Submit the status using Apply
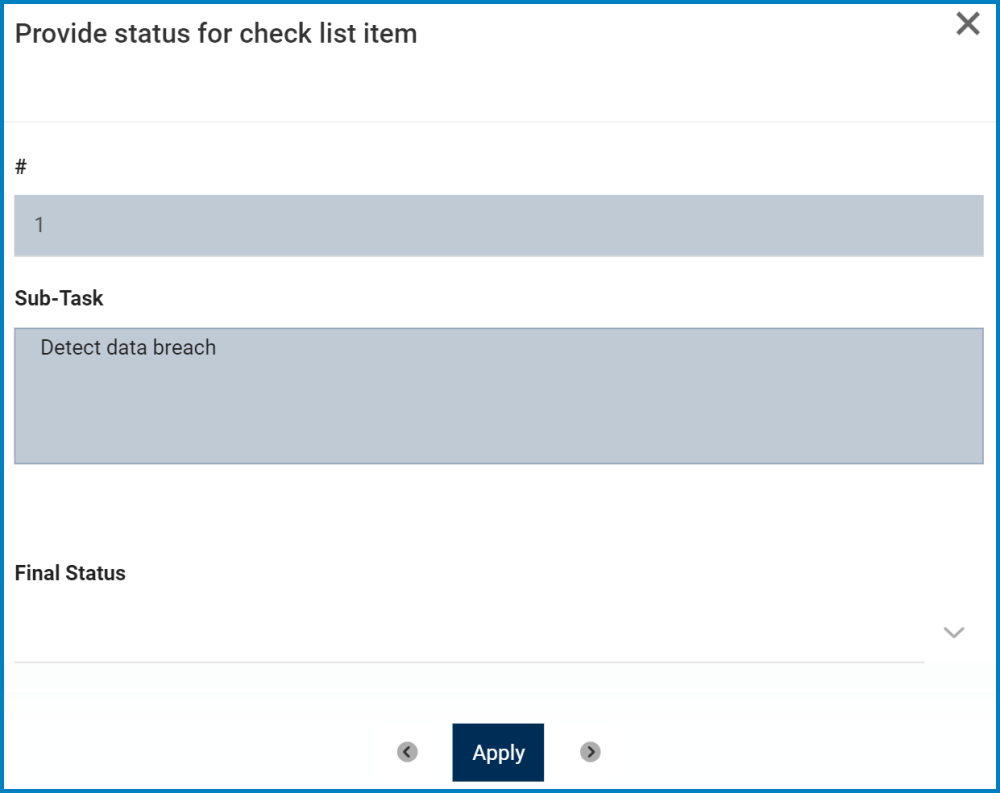Image resolution: width=1000 pixels, height=793 pixels. tap(498, 752)
